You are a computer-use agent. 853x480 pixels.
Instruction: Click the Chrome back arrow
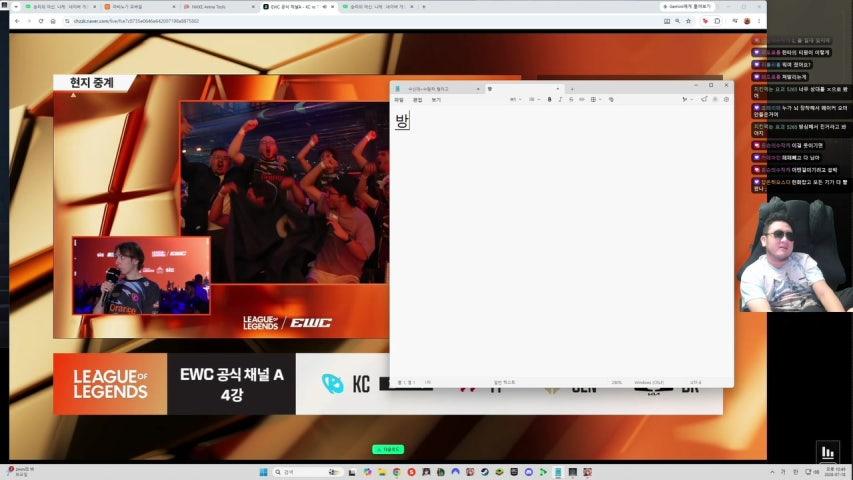tap(17, 21)
